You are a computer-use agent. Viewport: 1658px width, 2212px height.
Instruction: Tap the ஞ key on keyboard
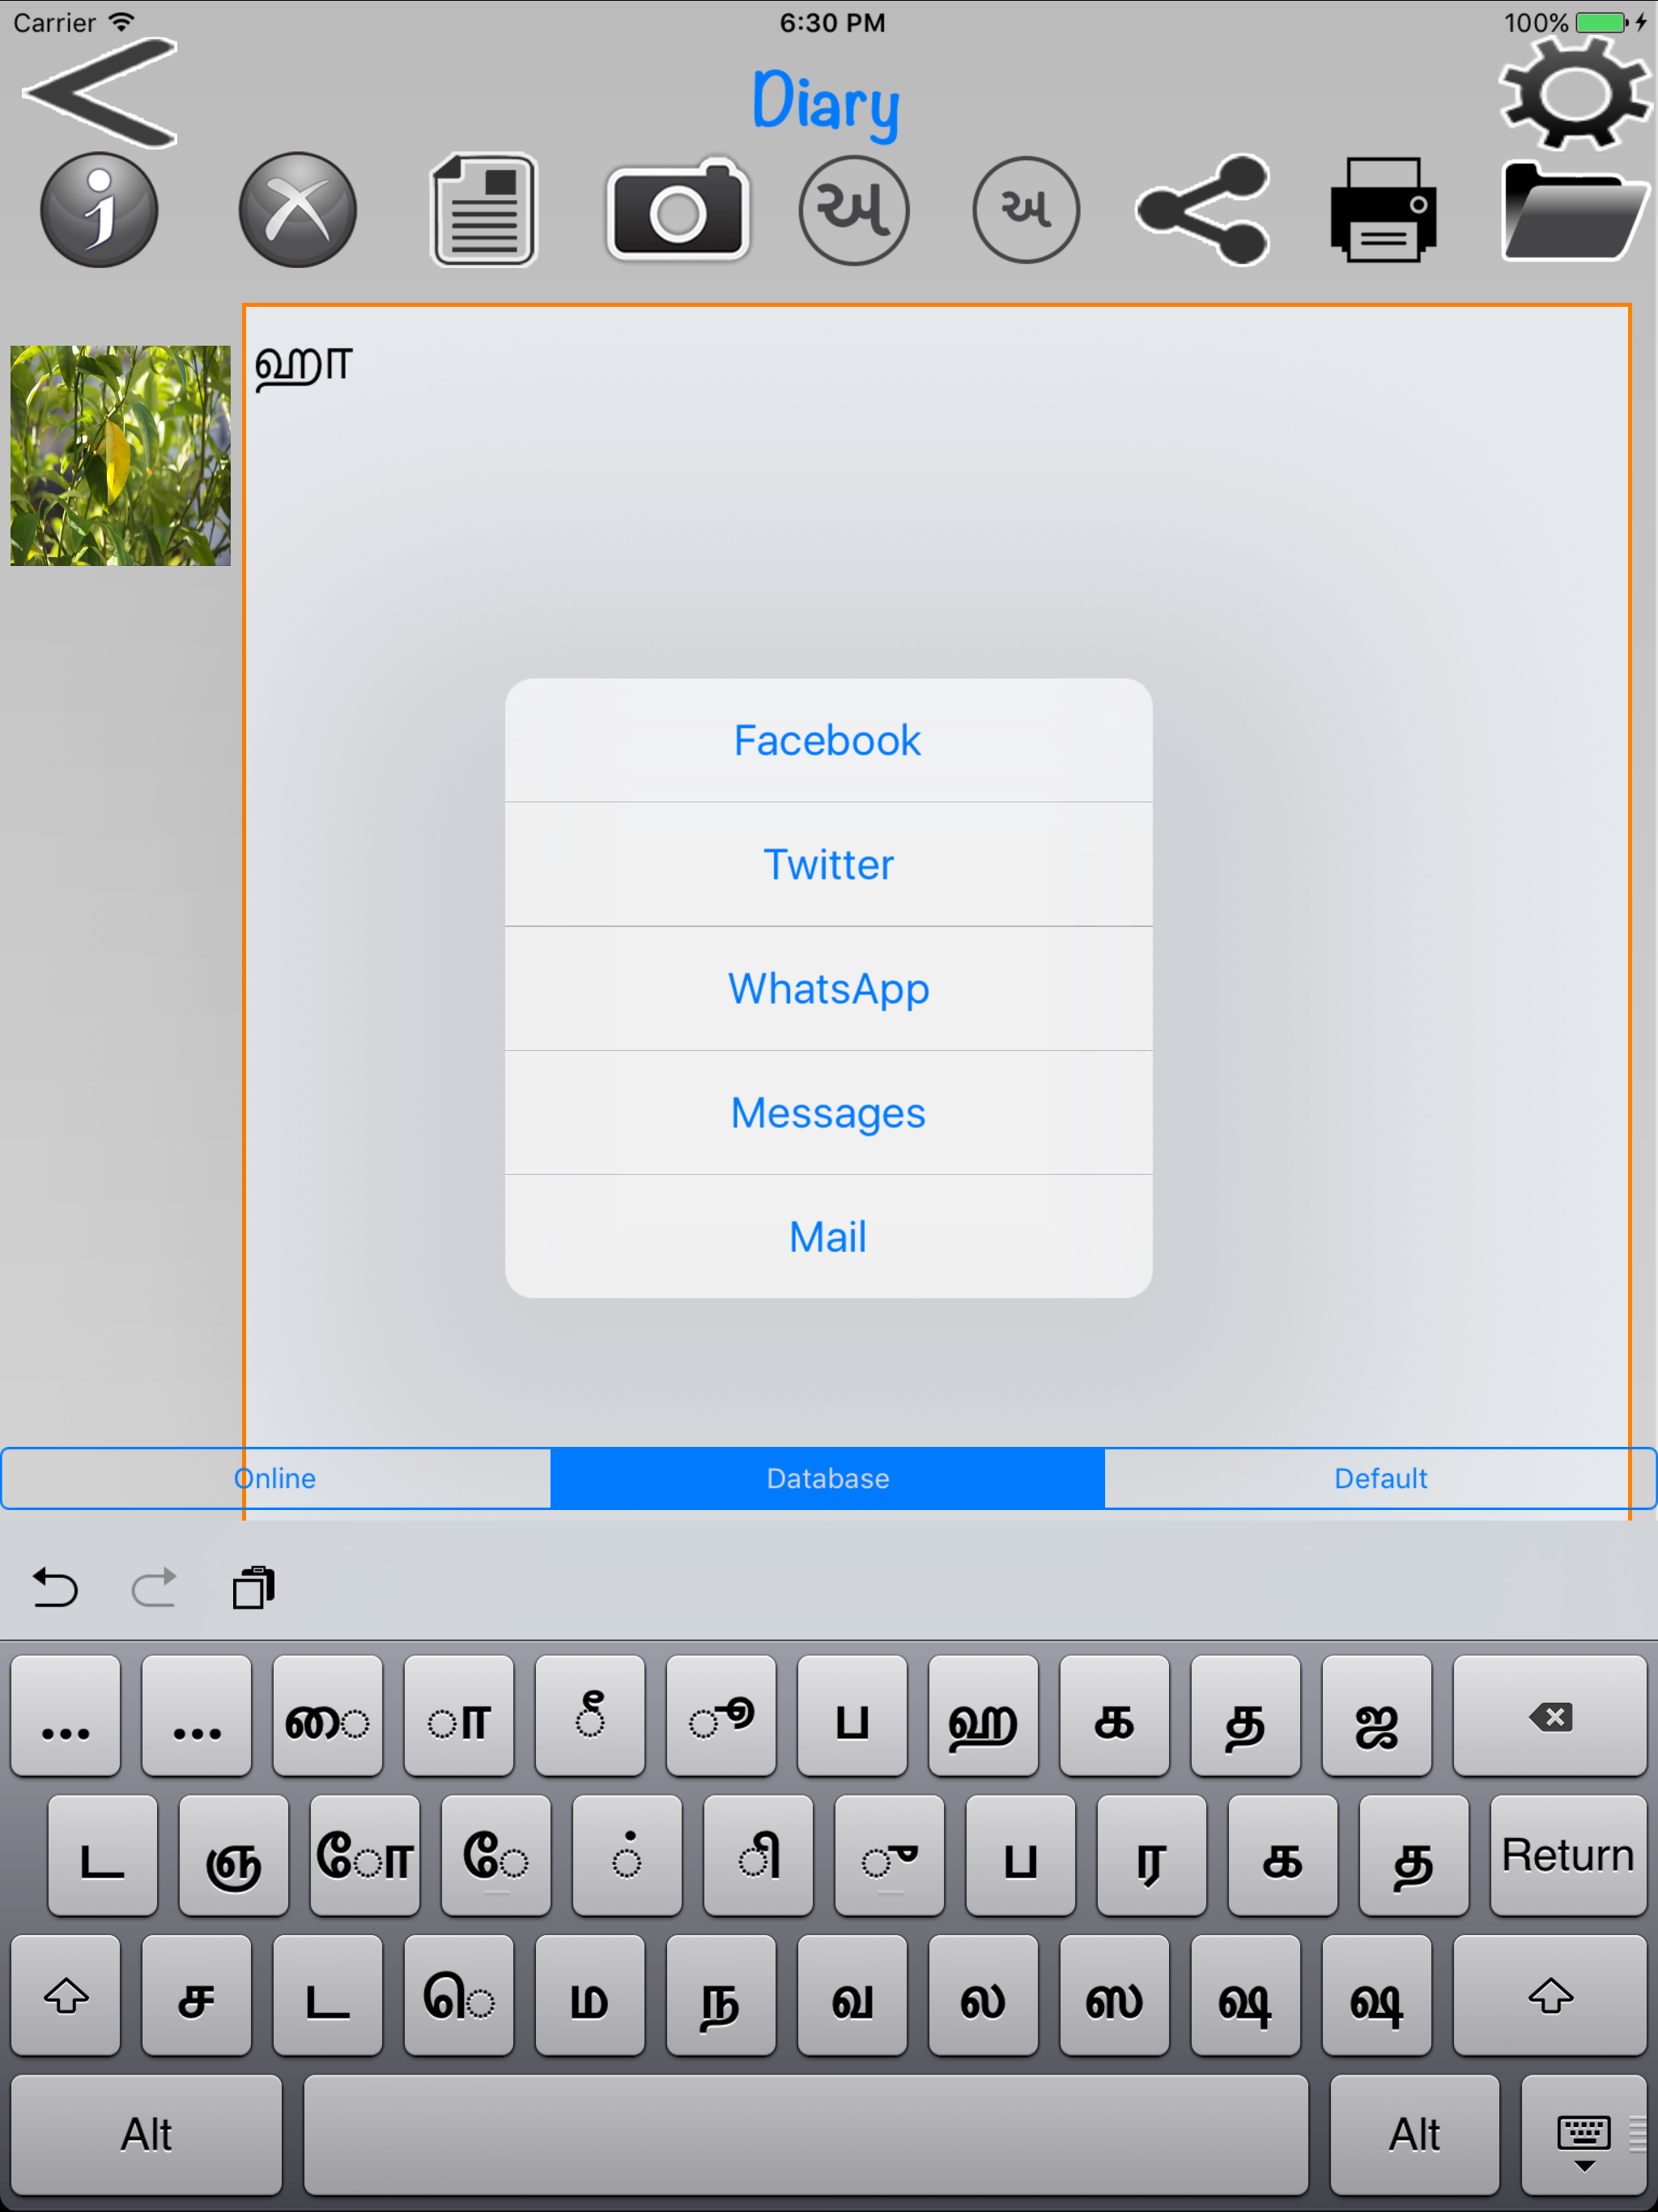pos(234,1856)
